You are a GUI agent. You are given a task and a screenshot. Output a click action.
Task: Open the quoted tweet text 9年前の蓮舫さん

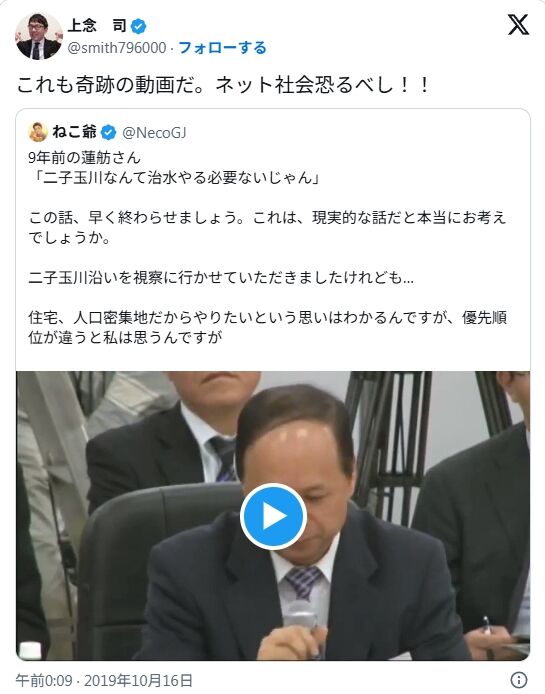[84, 158]
